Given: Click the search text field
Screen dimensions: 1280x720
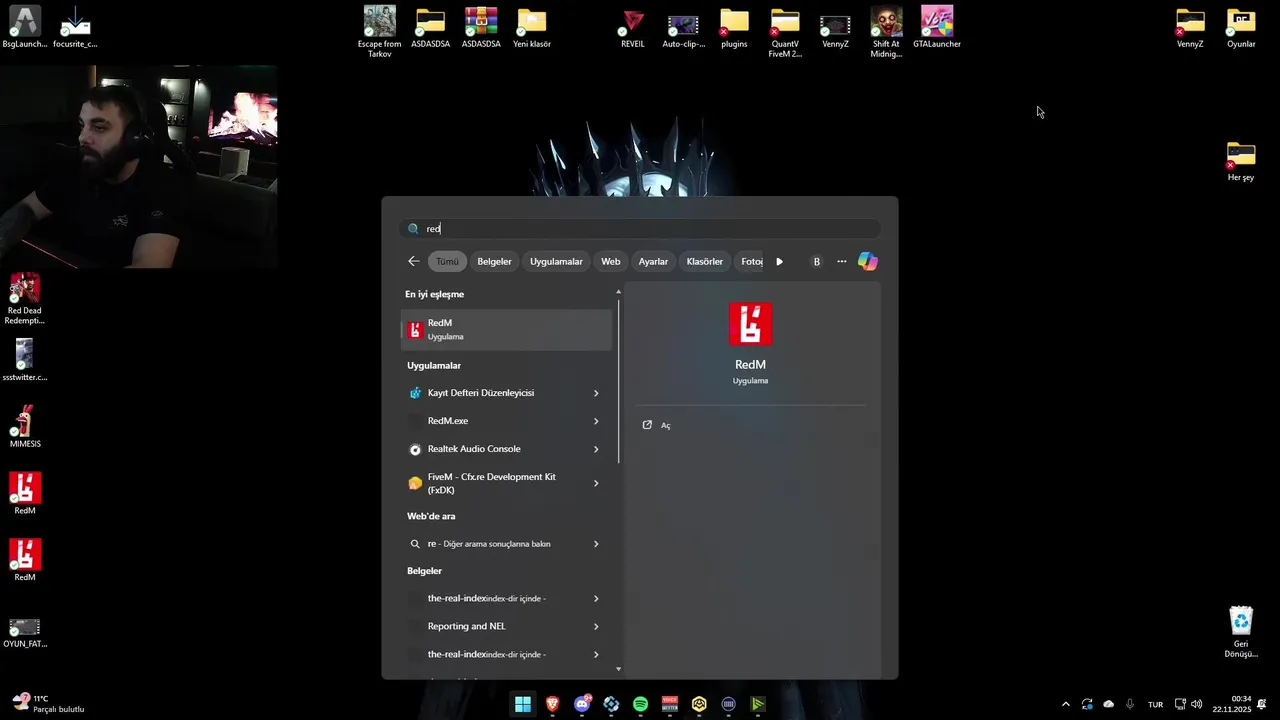Looking at the screenshot, I should click(640, 228).
